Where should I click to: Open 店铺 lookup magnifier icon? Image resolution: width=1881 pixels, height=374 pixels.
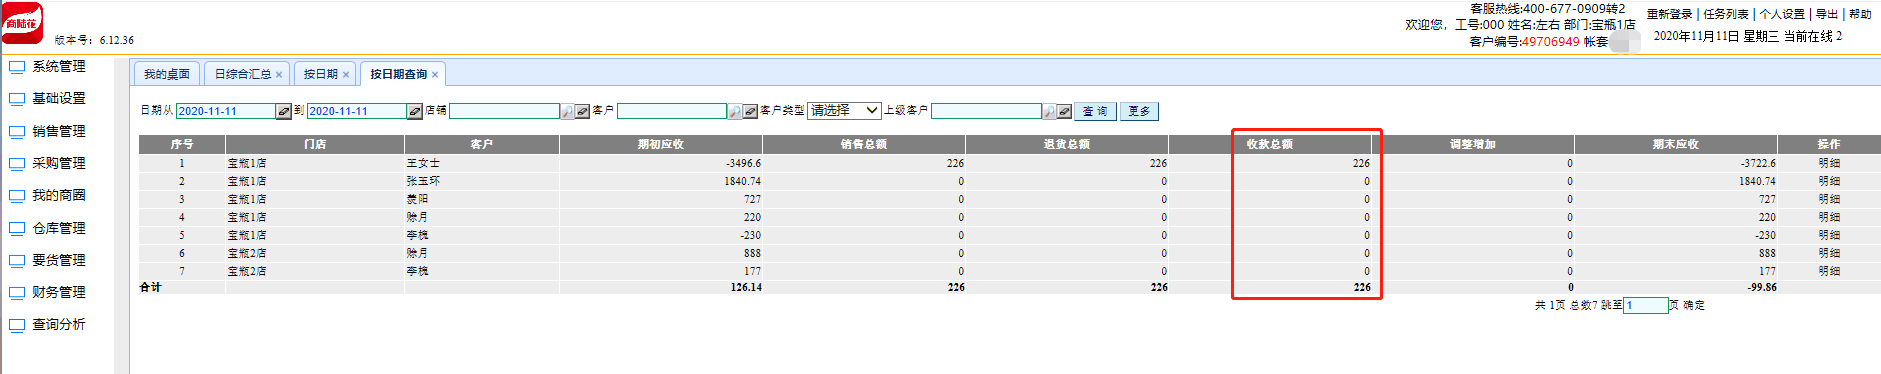[567, 111]
